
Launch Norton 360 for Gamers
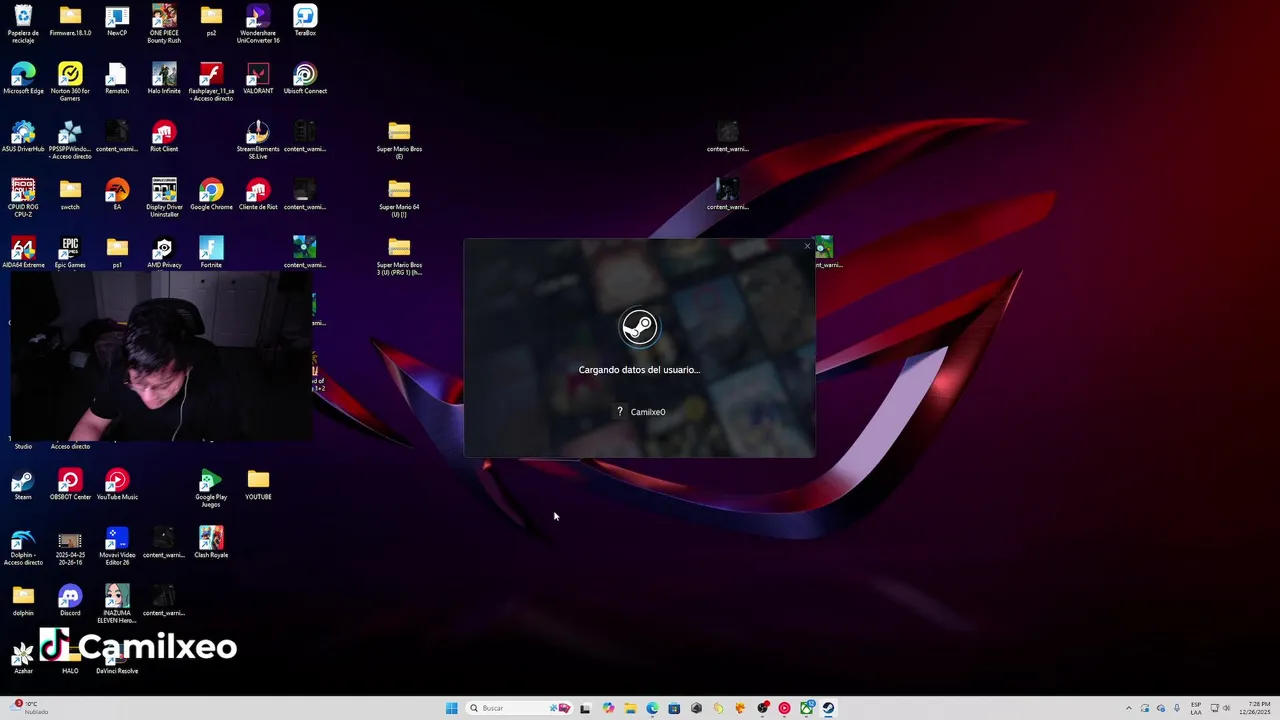click(70, 81)
